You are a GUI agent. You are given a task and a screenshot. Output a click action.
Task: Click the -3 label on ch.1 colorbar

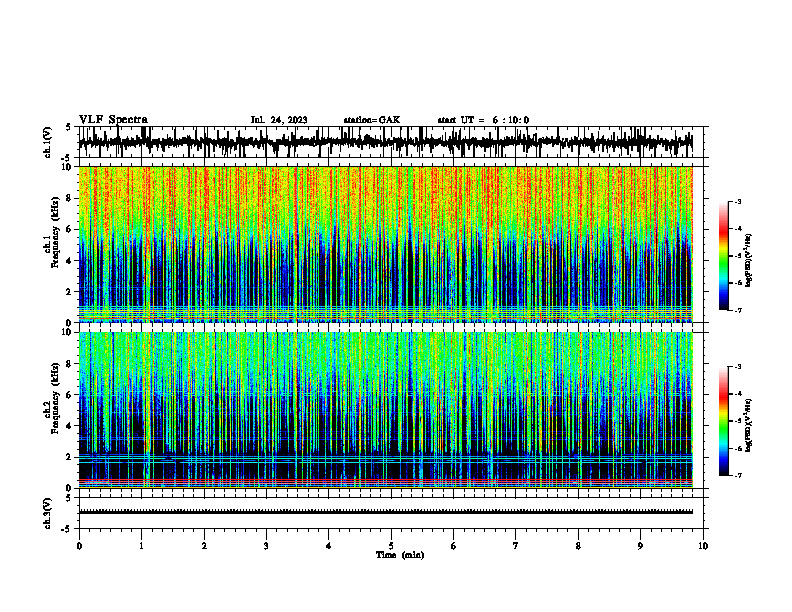738,202
